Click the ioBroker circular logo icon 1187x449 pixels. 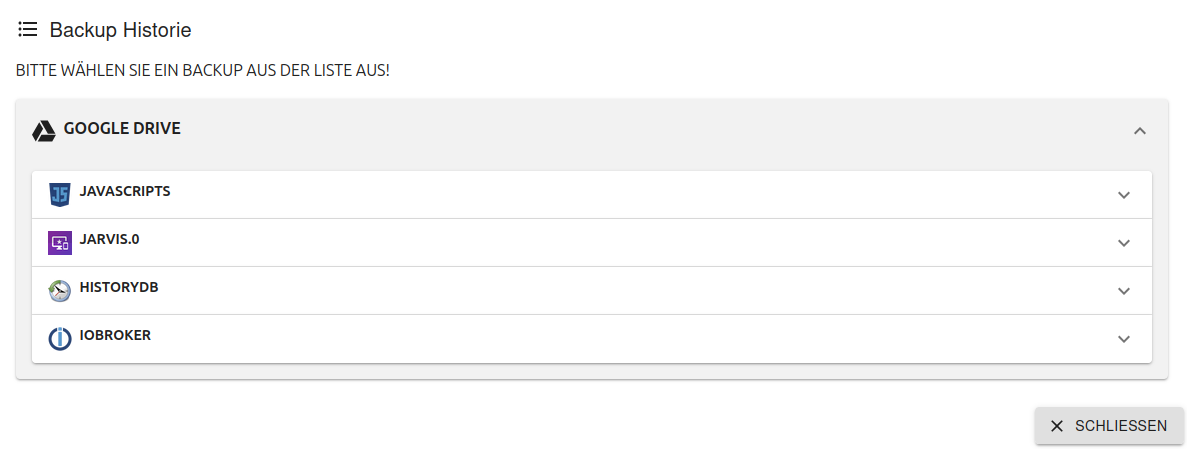[x=60, y=339]
